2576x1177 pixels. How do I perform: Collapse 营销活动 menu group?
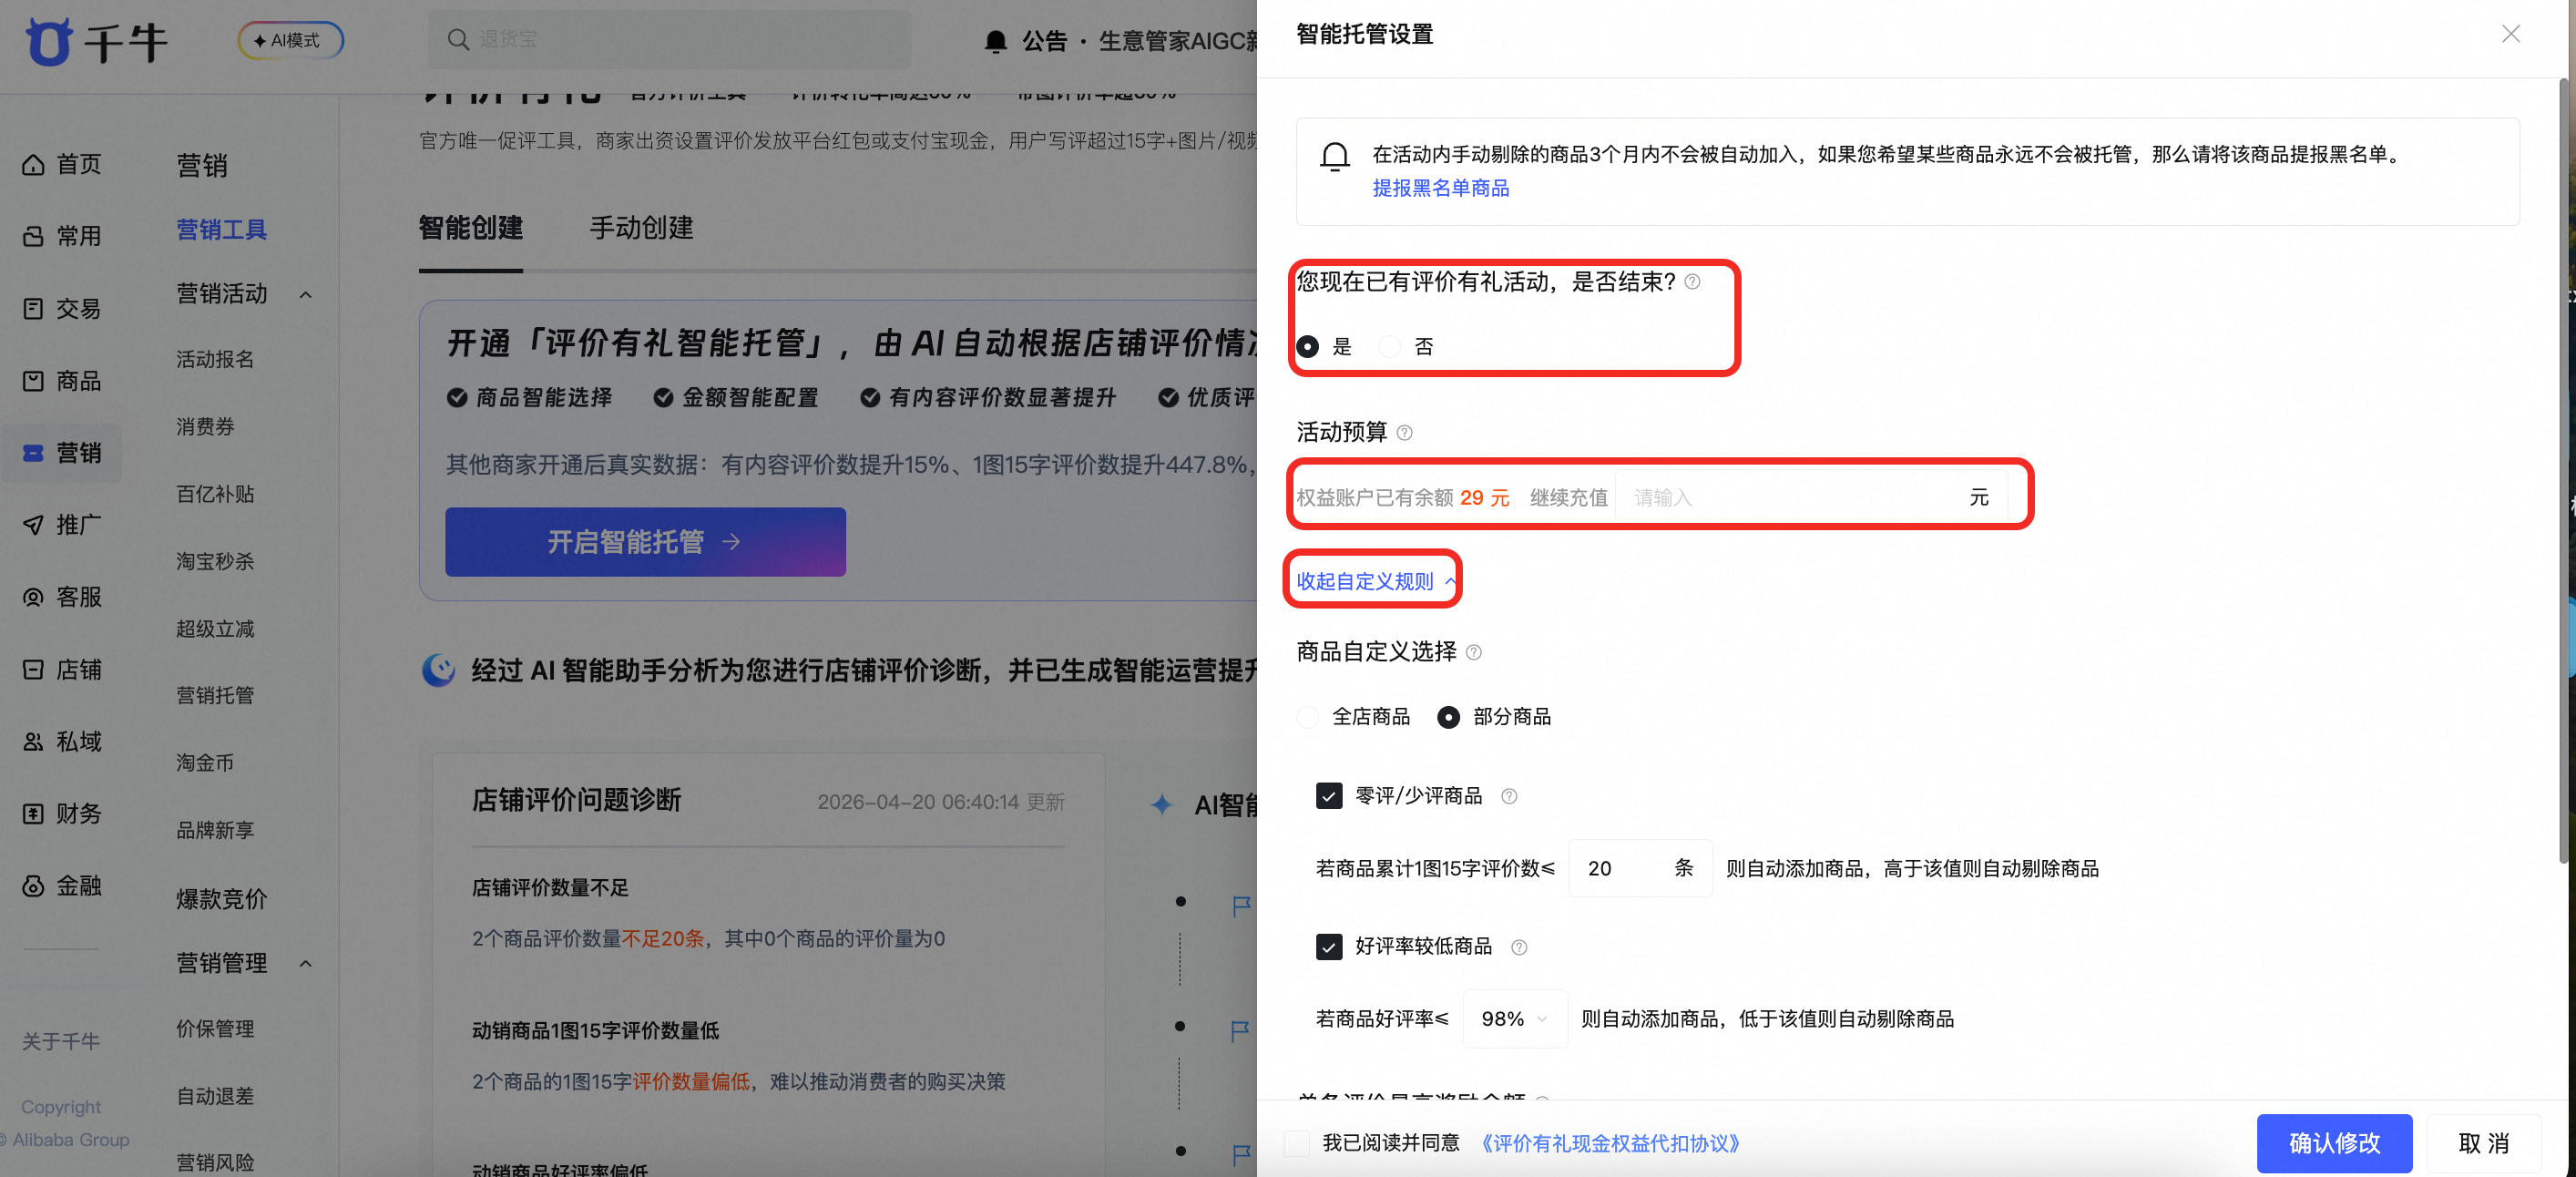tap(306, 294)
